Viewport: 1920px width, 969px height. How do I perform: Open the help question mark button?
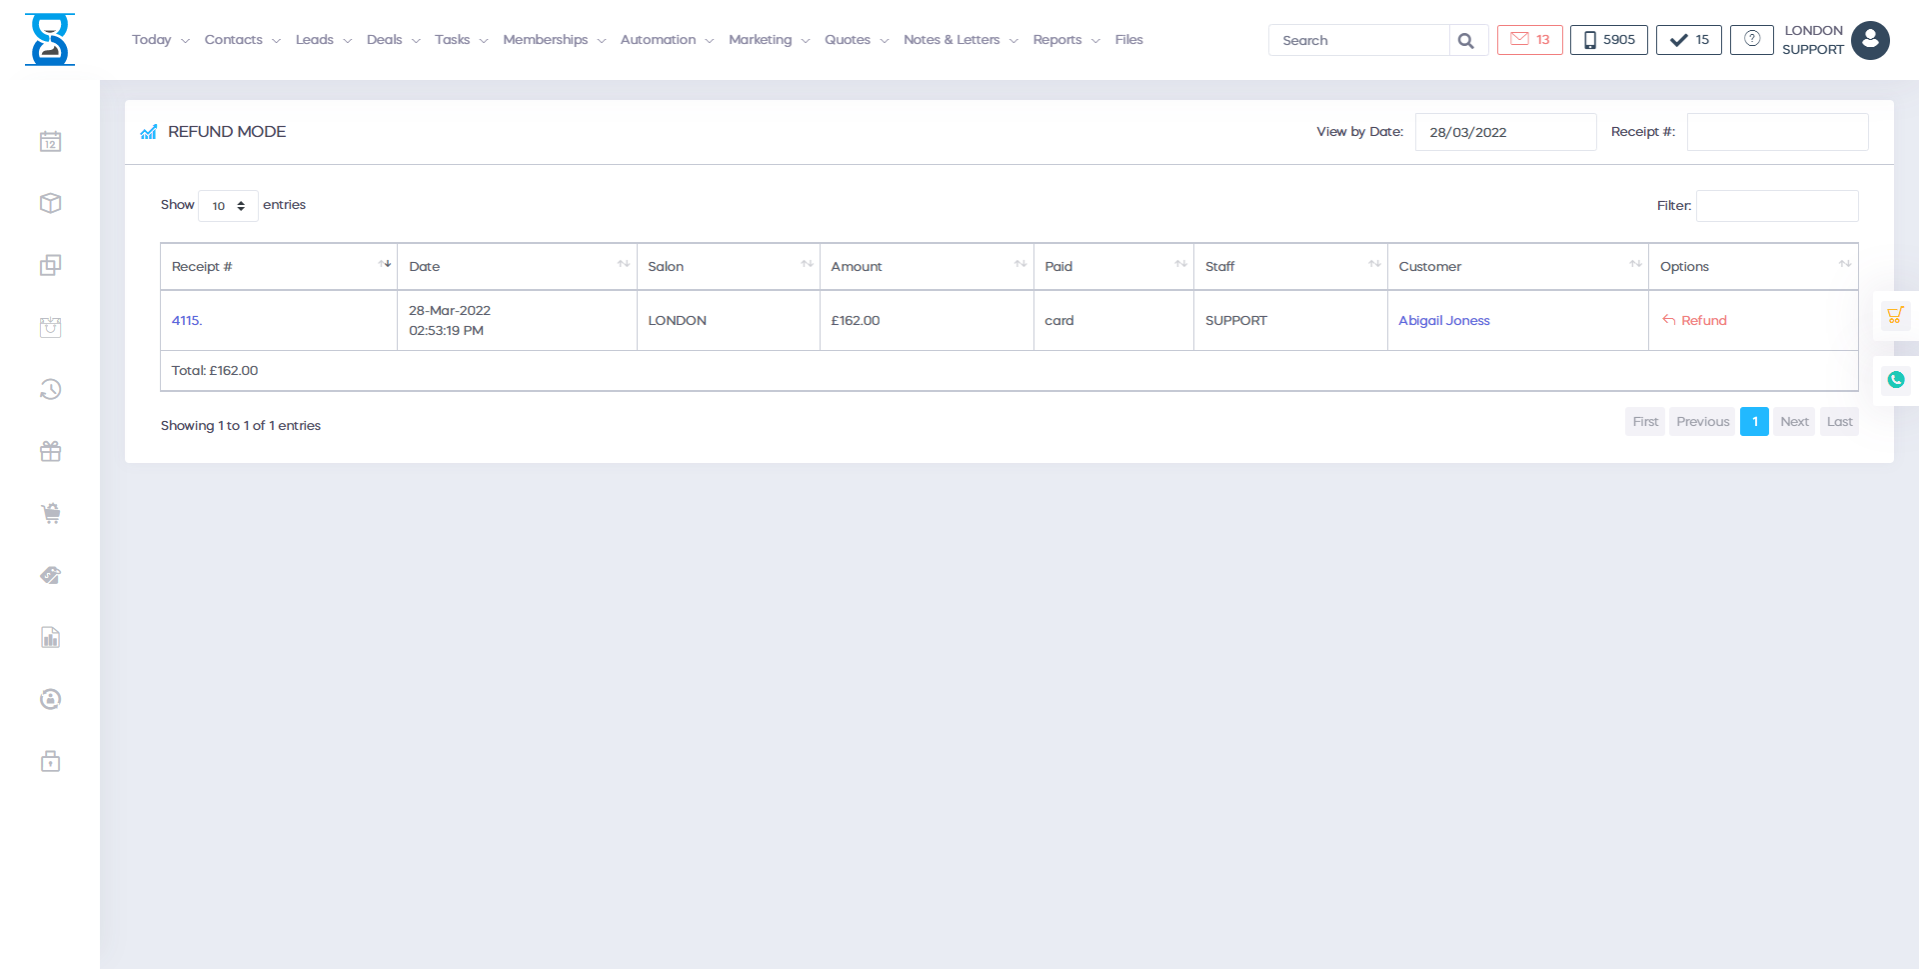pos(1751,40)
